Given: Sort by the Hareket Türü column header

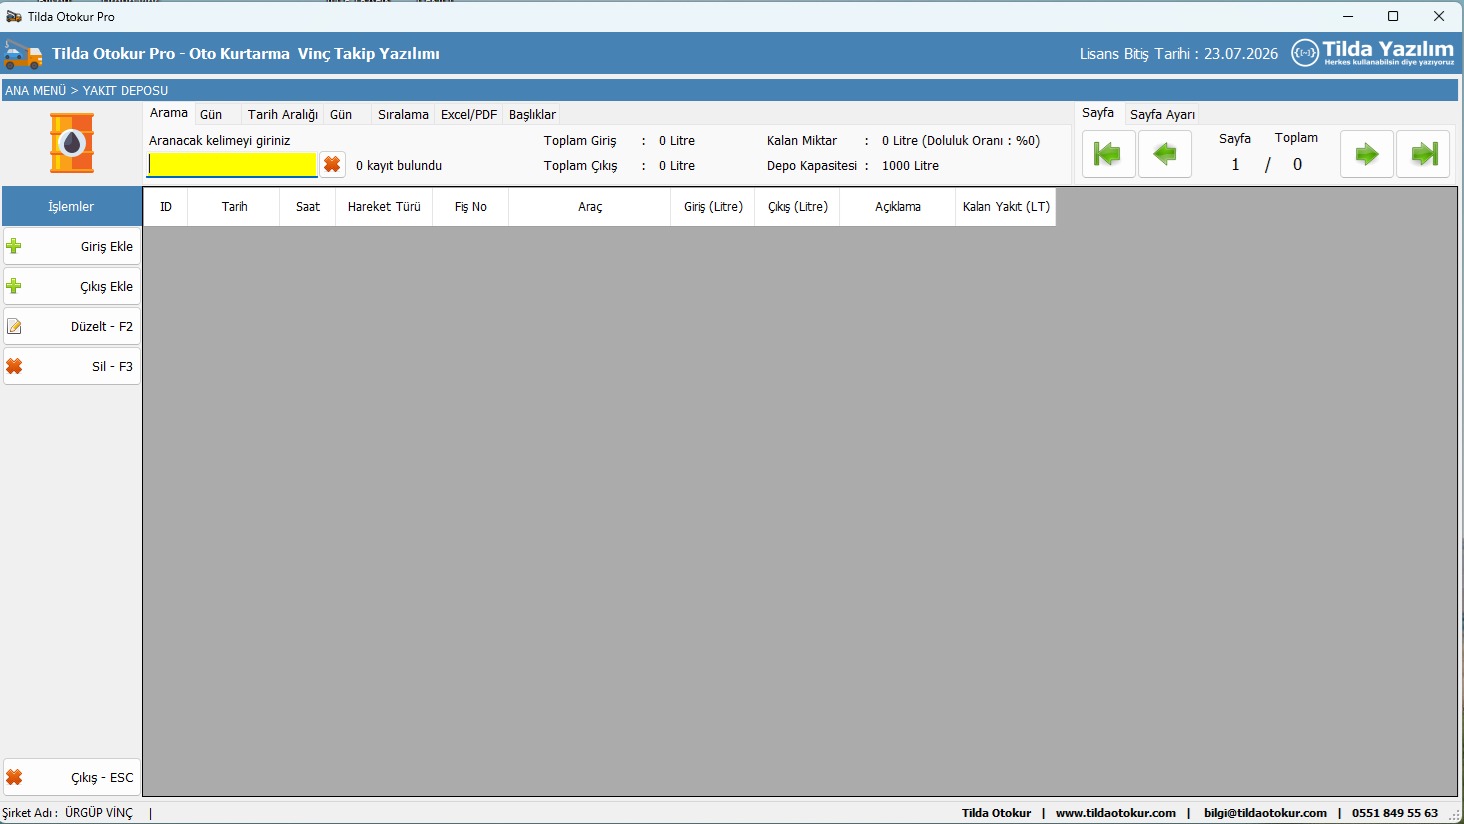Looking at the screenshot, I should 384,207.
